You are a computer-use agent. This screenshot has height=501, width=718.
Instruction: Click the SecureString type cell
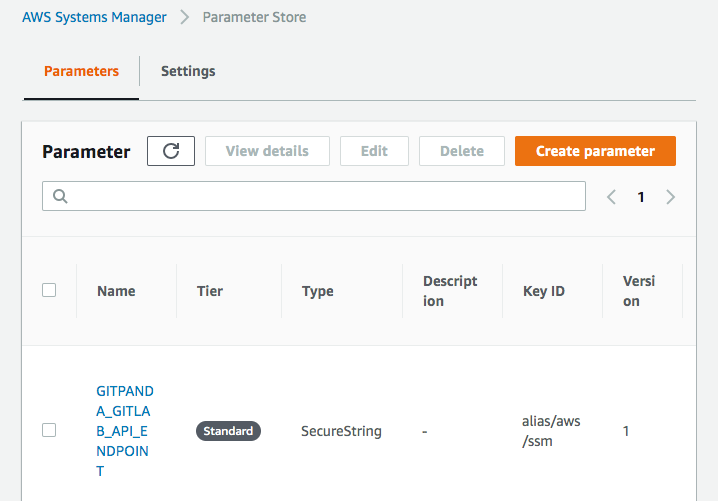pyautogui.click(x=341, y=431)
